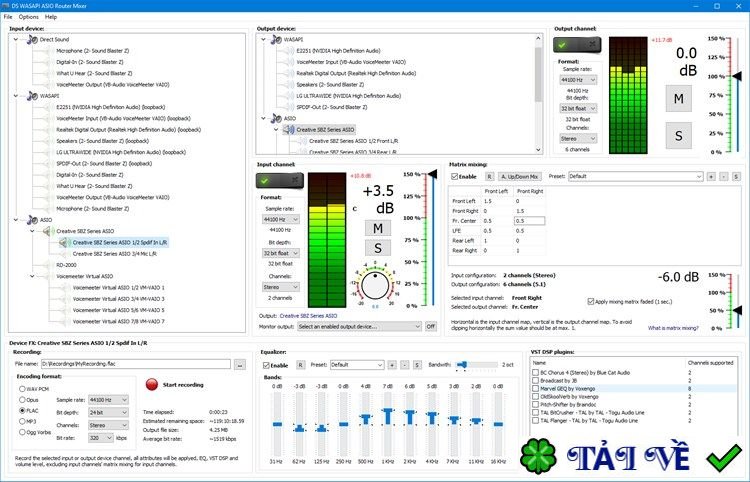This screenshot has height=482, width=750.
Task: Solo the input channel with S button
Action: [378, 248]
